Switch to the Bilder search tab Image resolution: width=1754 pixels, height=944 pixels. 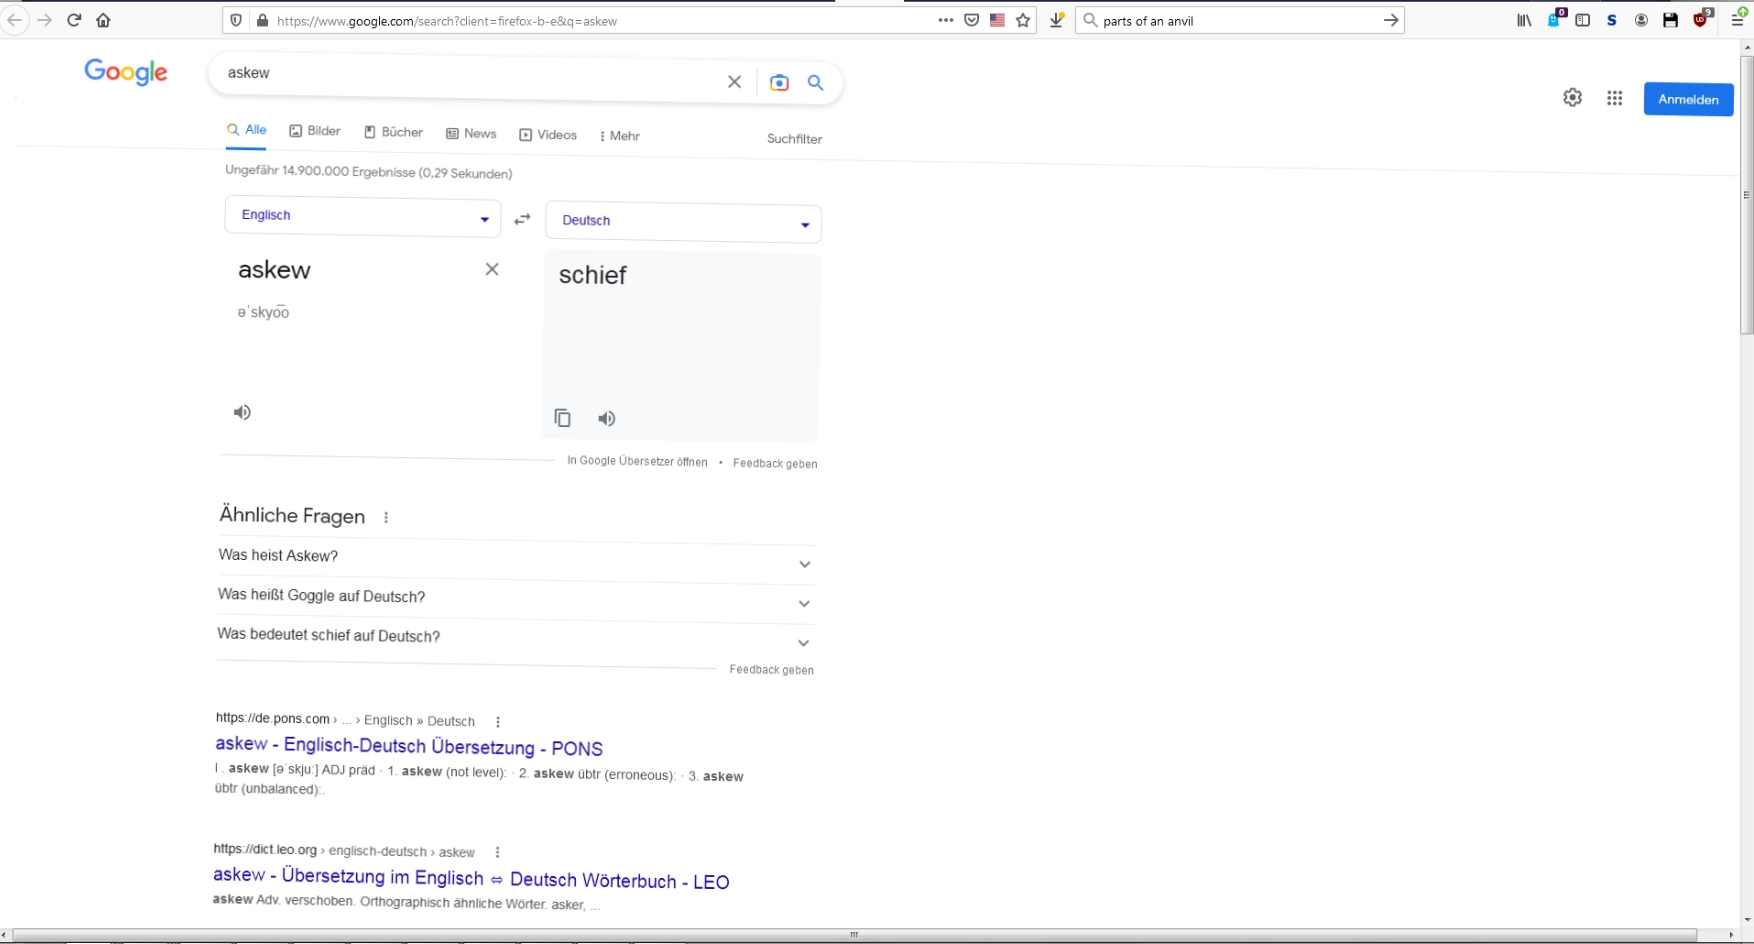pos(315,131)
